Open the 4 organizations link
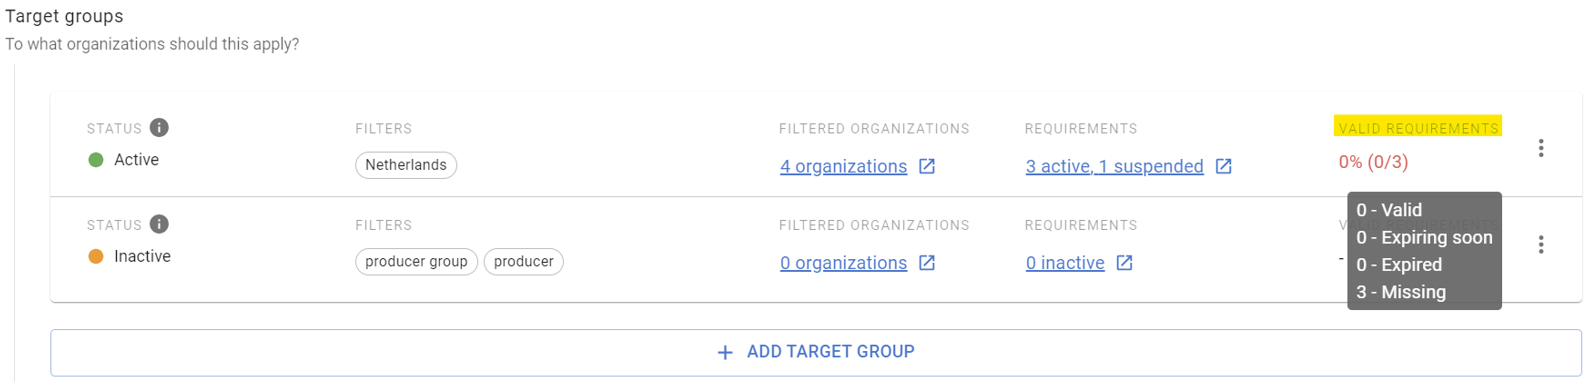Image resolution: width=1587 pixels, height=386 pixels. (843, 166)
